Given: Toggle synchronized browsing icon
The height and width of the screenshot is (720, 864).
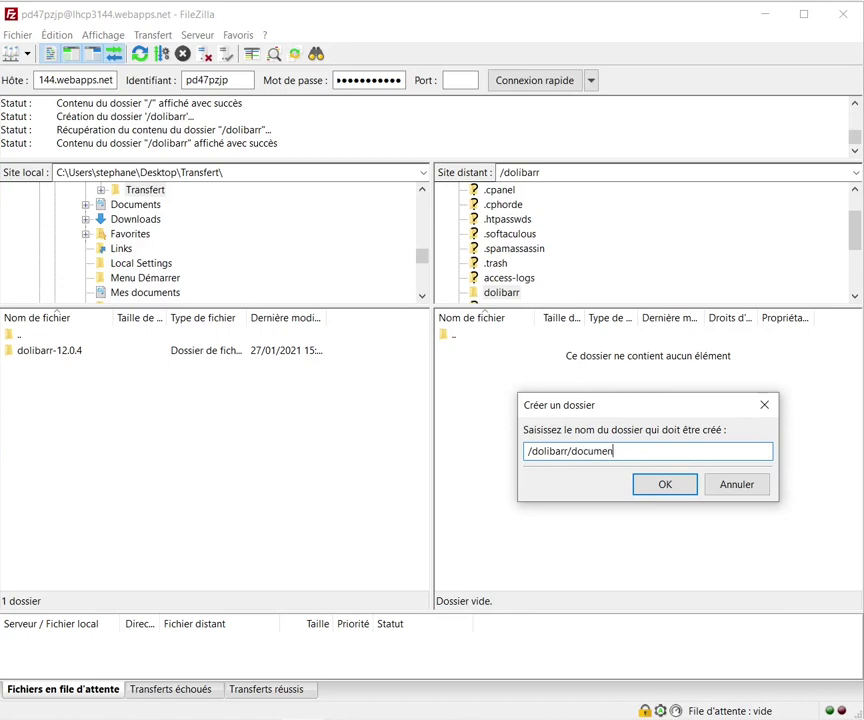Looking at the screenshot, I should (x=295, y=54).
